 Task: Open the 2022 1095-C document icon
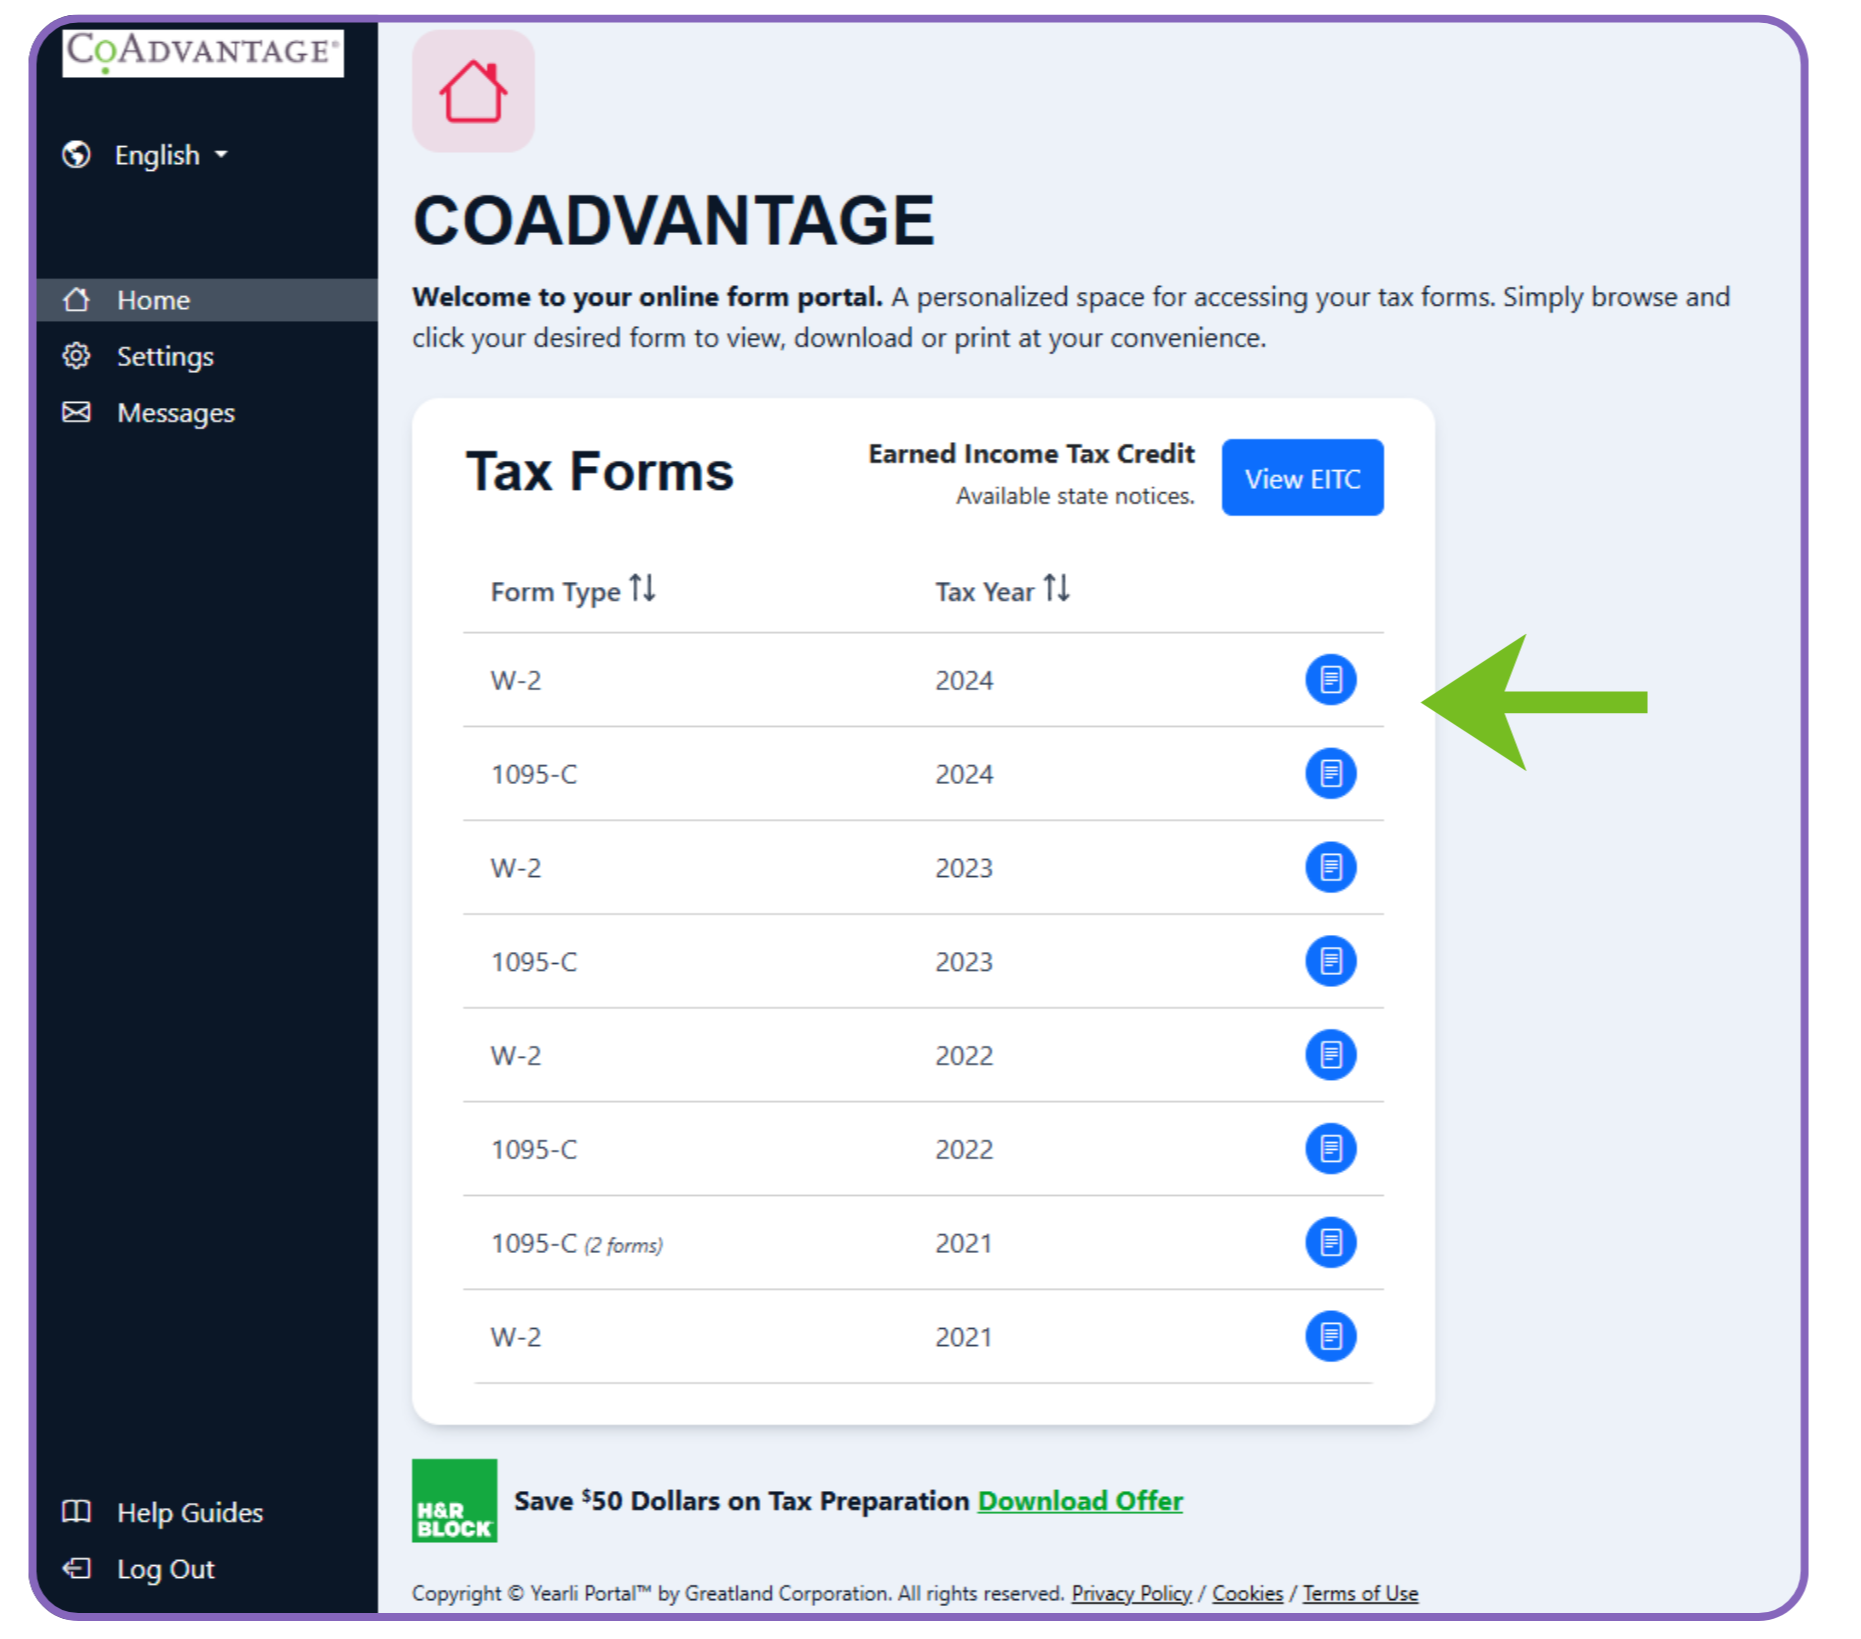[1329, 1149]
